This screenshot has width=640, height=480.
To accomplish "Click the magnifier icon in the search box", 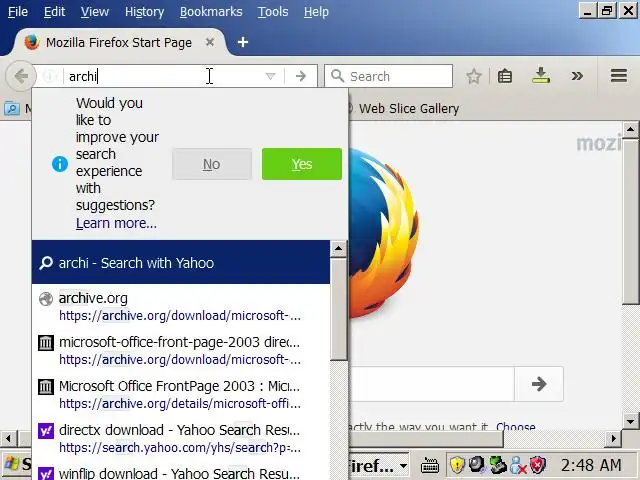I will click(337, 76).
